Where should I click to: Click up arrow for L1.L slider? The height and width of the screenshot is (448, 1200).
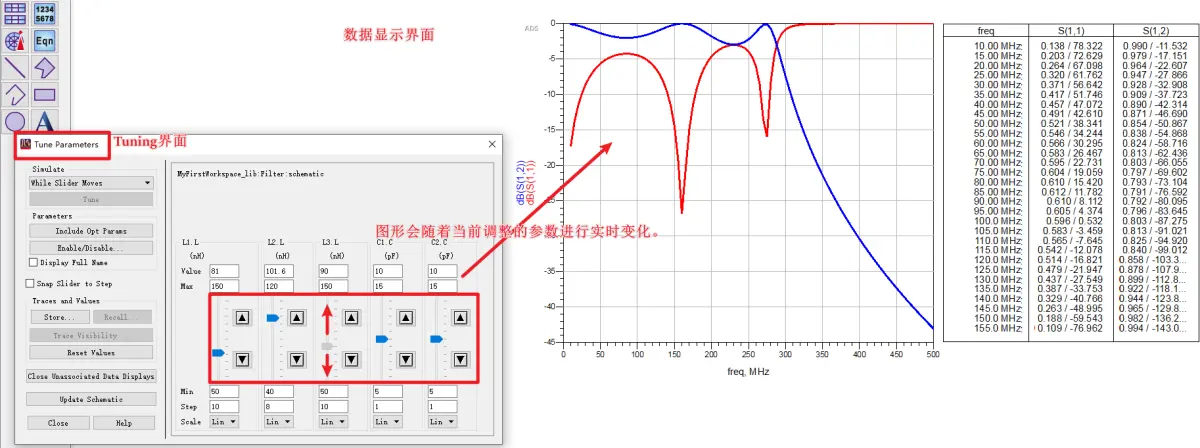point(243,317)
